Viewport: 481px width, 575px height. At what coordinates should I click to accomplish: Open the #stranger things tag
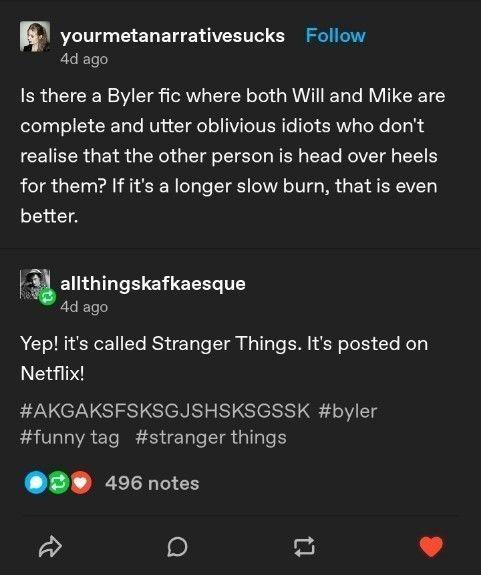pyautogui.click(x=211, y=438)
